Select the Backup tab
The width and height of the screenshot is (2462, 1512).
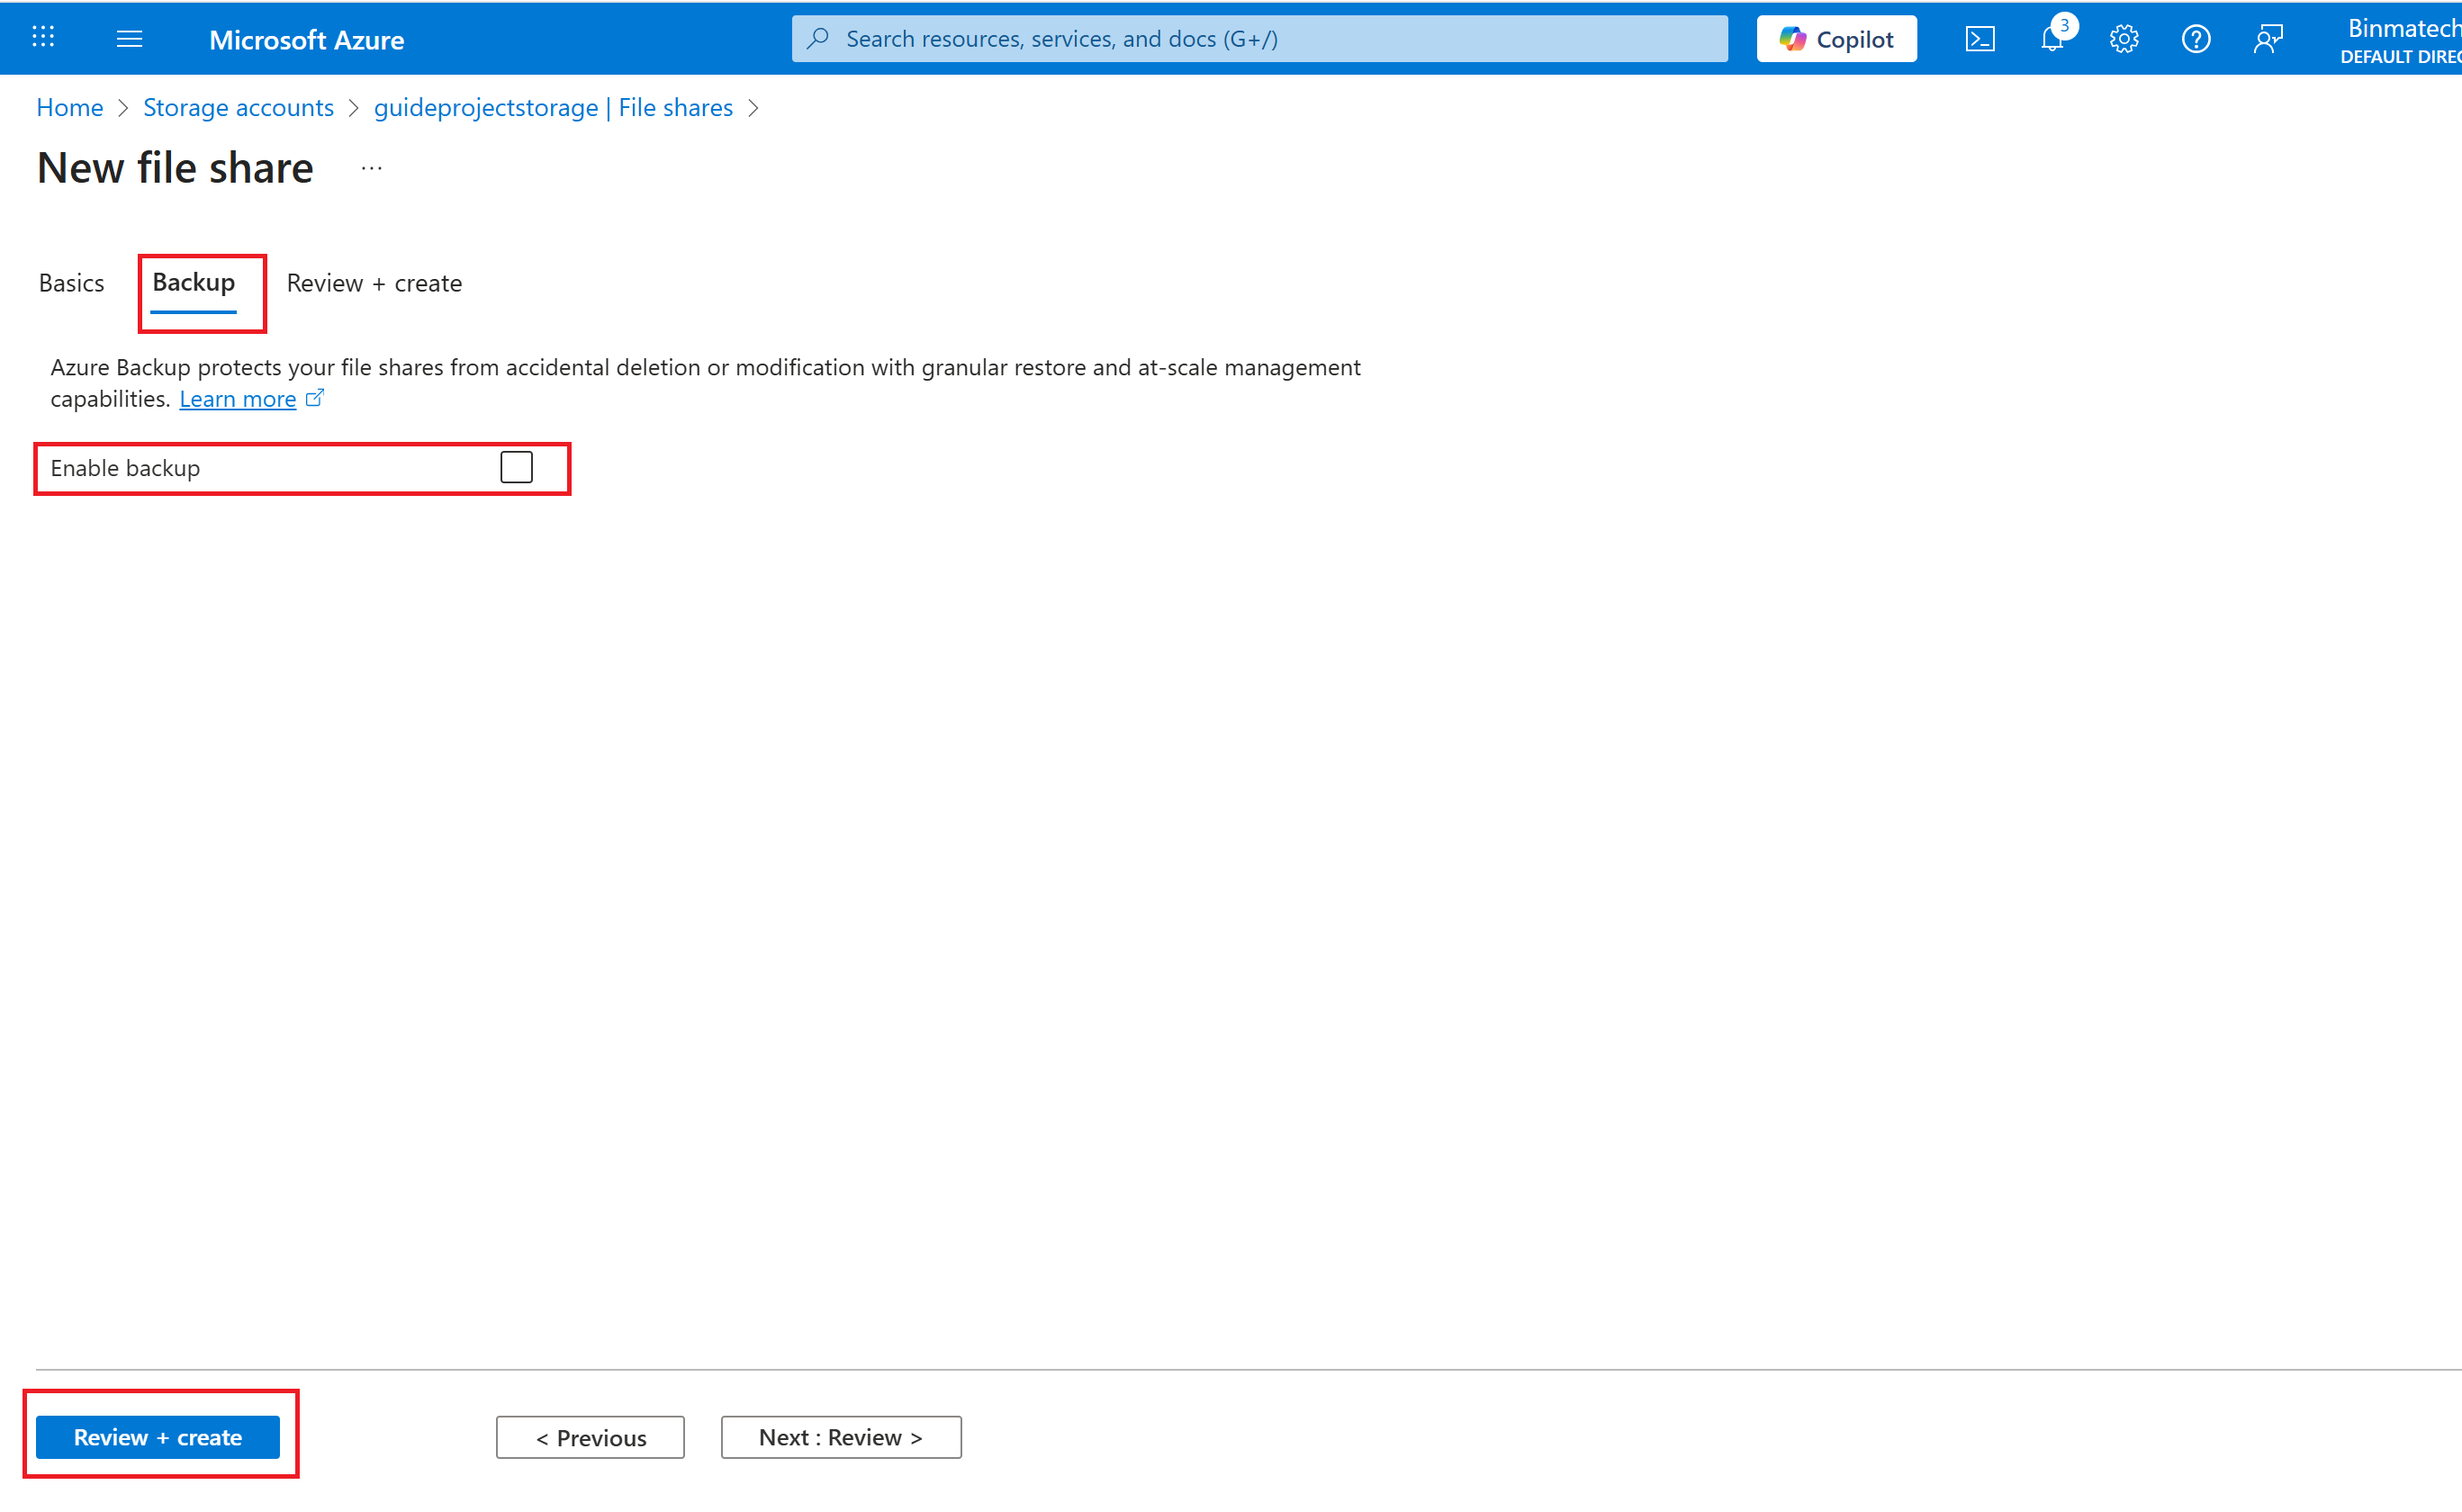click(194, 283)
